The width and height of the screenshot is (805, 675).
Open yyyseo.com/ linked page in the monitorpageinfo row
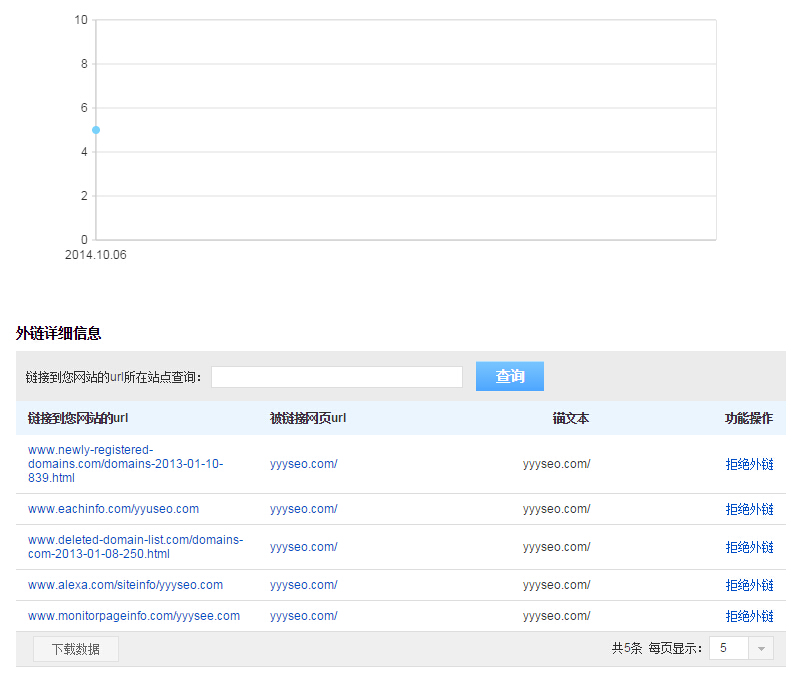pos(303,616)
